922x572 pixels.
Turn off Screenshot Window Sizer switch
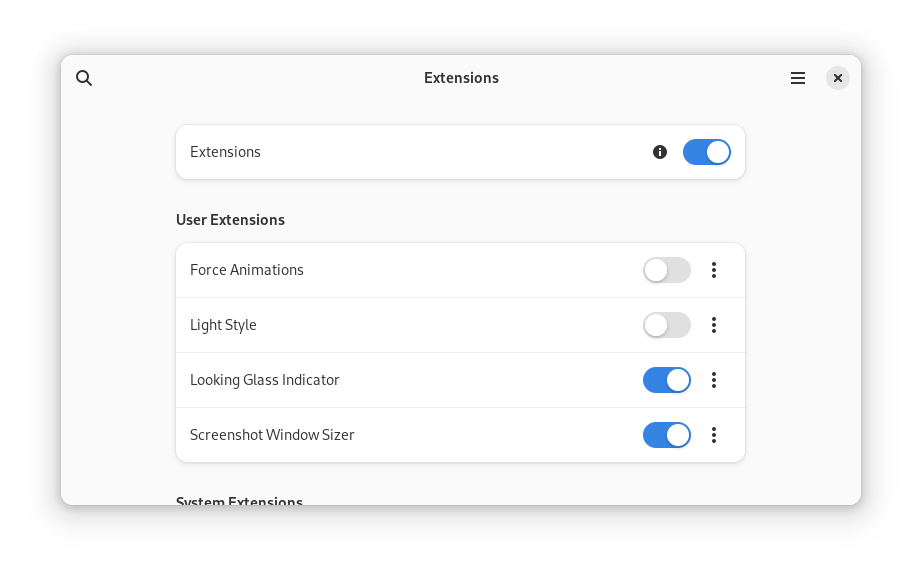pyautogui.click(x=666, y=435)
